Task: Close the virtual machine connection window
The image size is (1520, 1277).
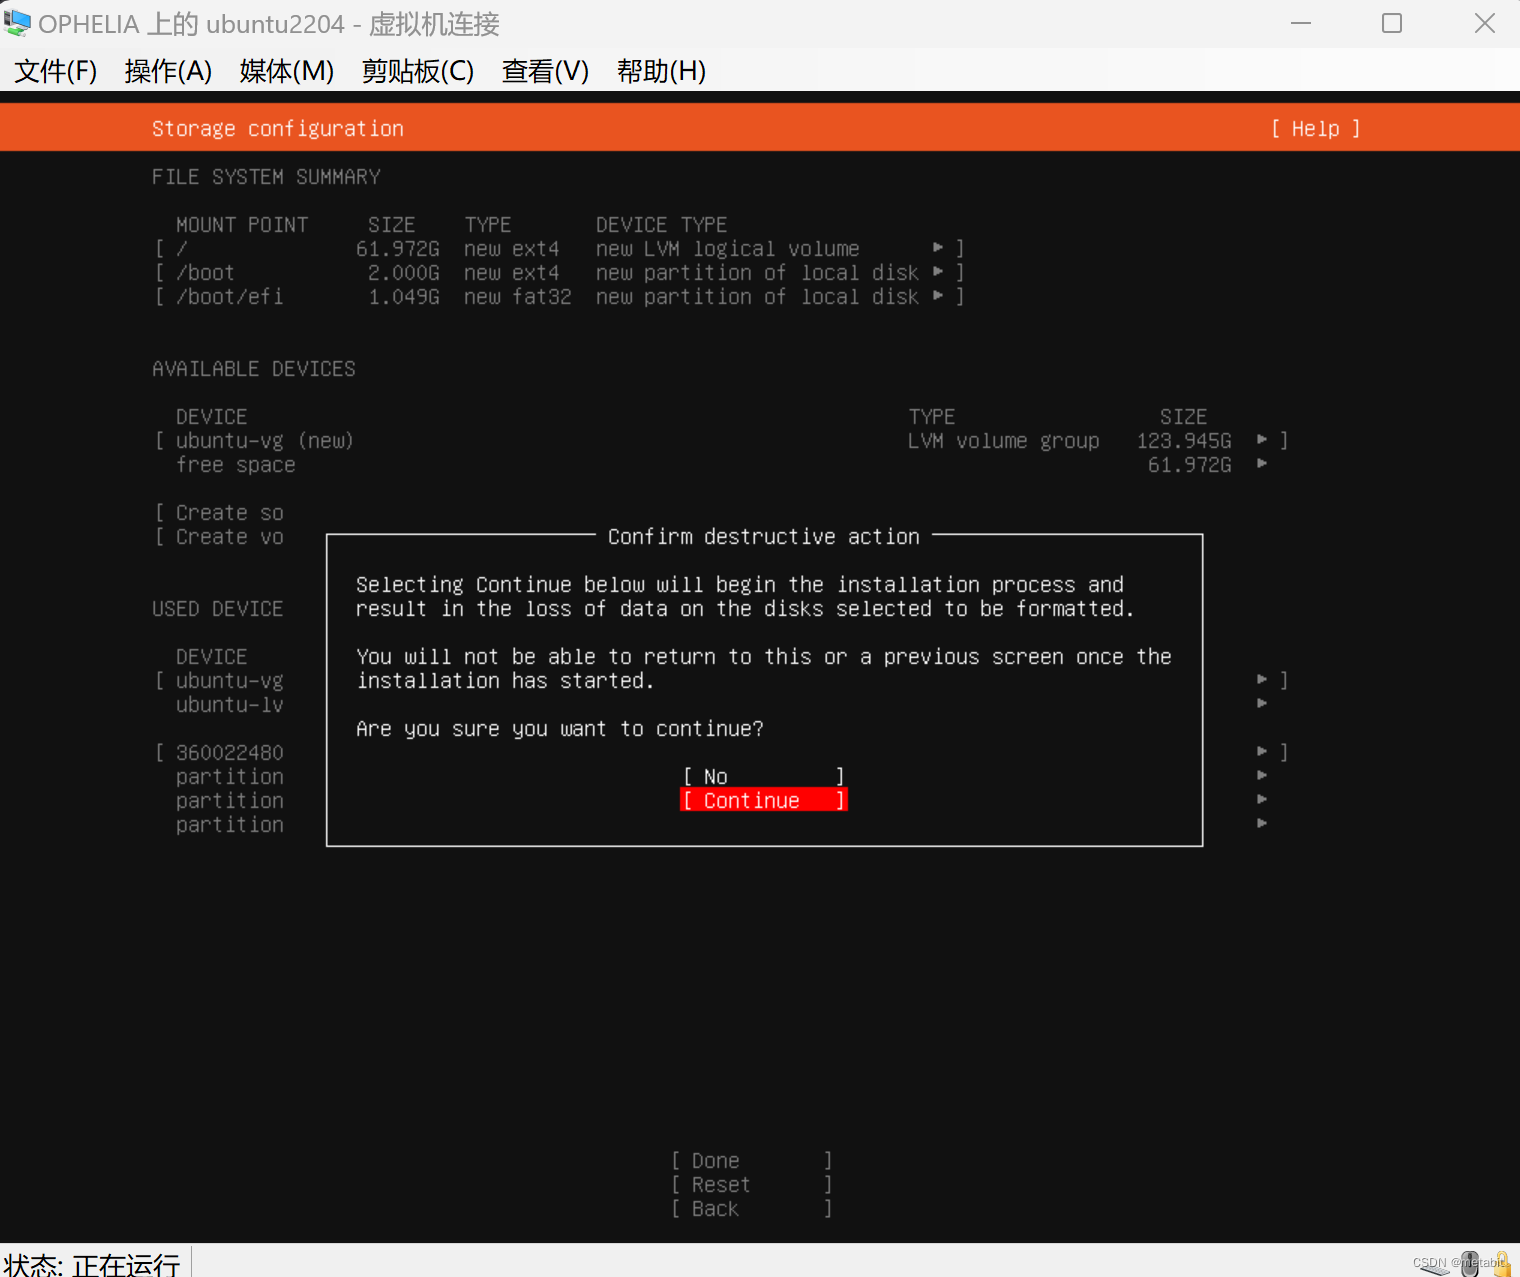Action: [1485, 23]
